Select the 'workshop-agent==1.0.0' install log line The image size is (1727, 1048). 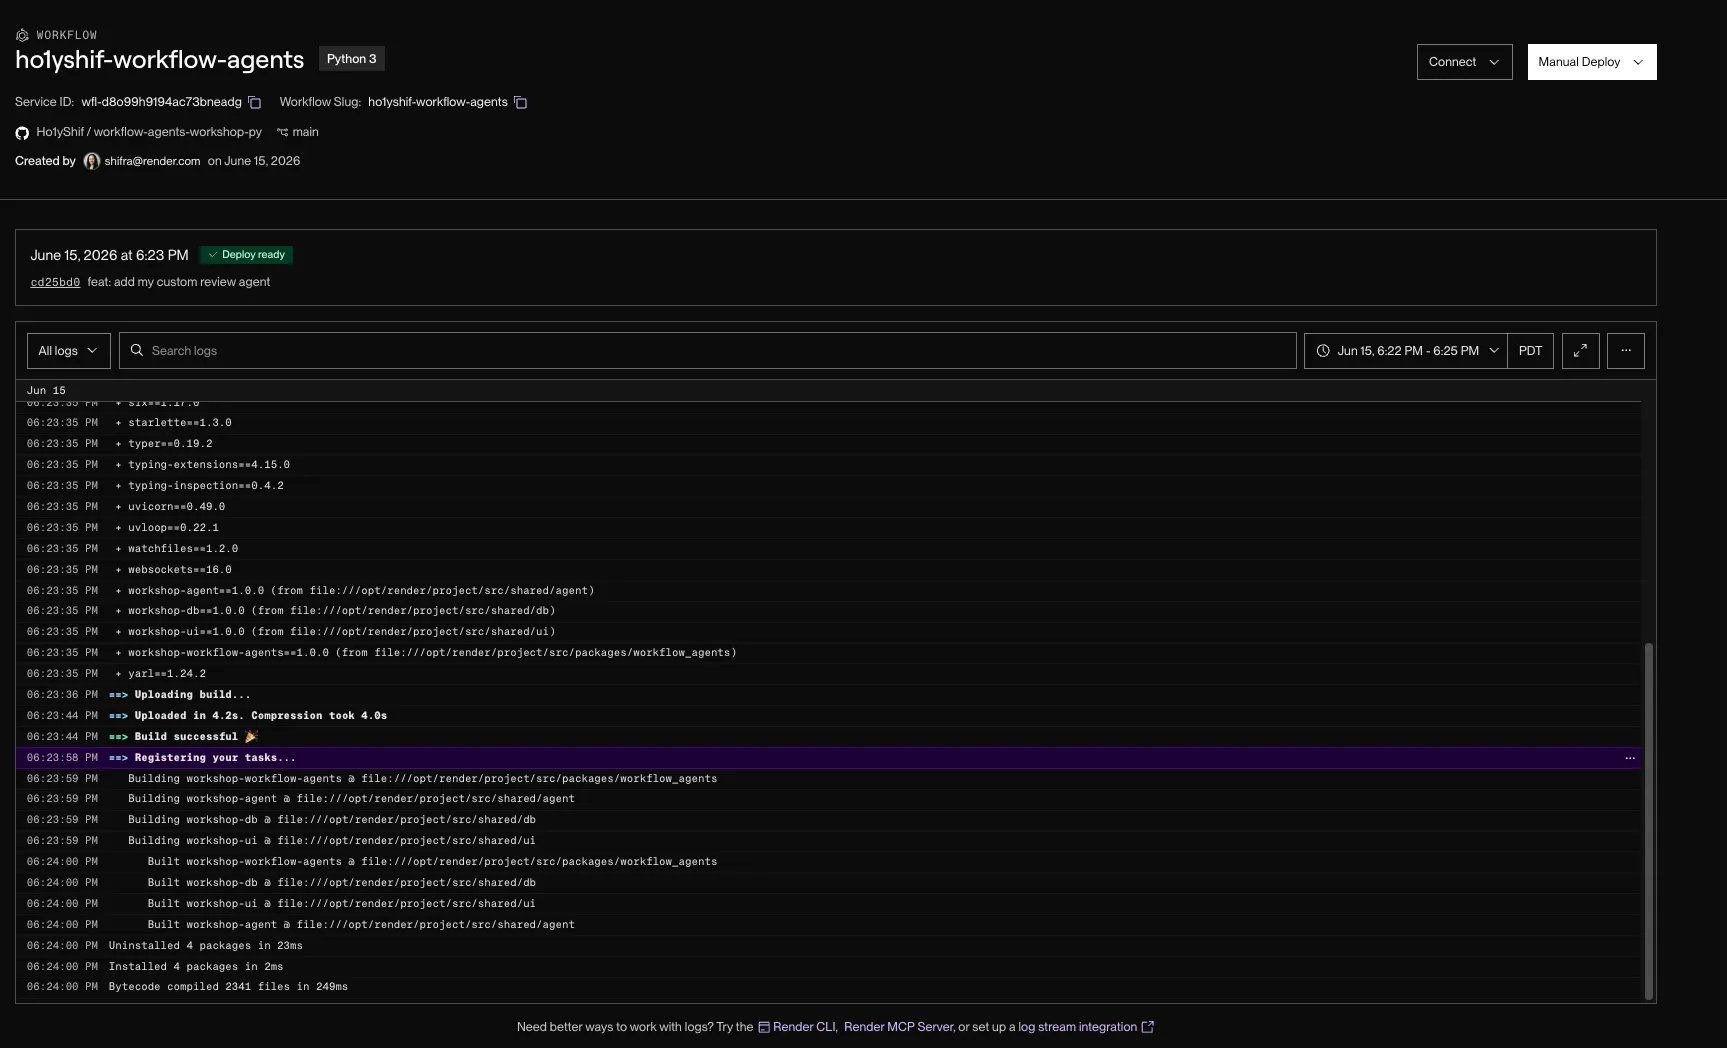(x=828, y=591)
